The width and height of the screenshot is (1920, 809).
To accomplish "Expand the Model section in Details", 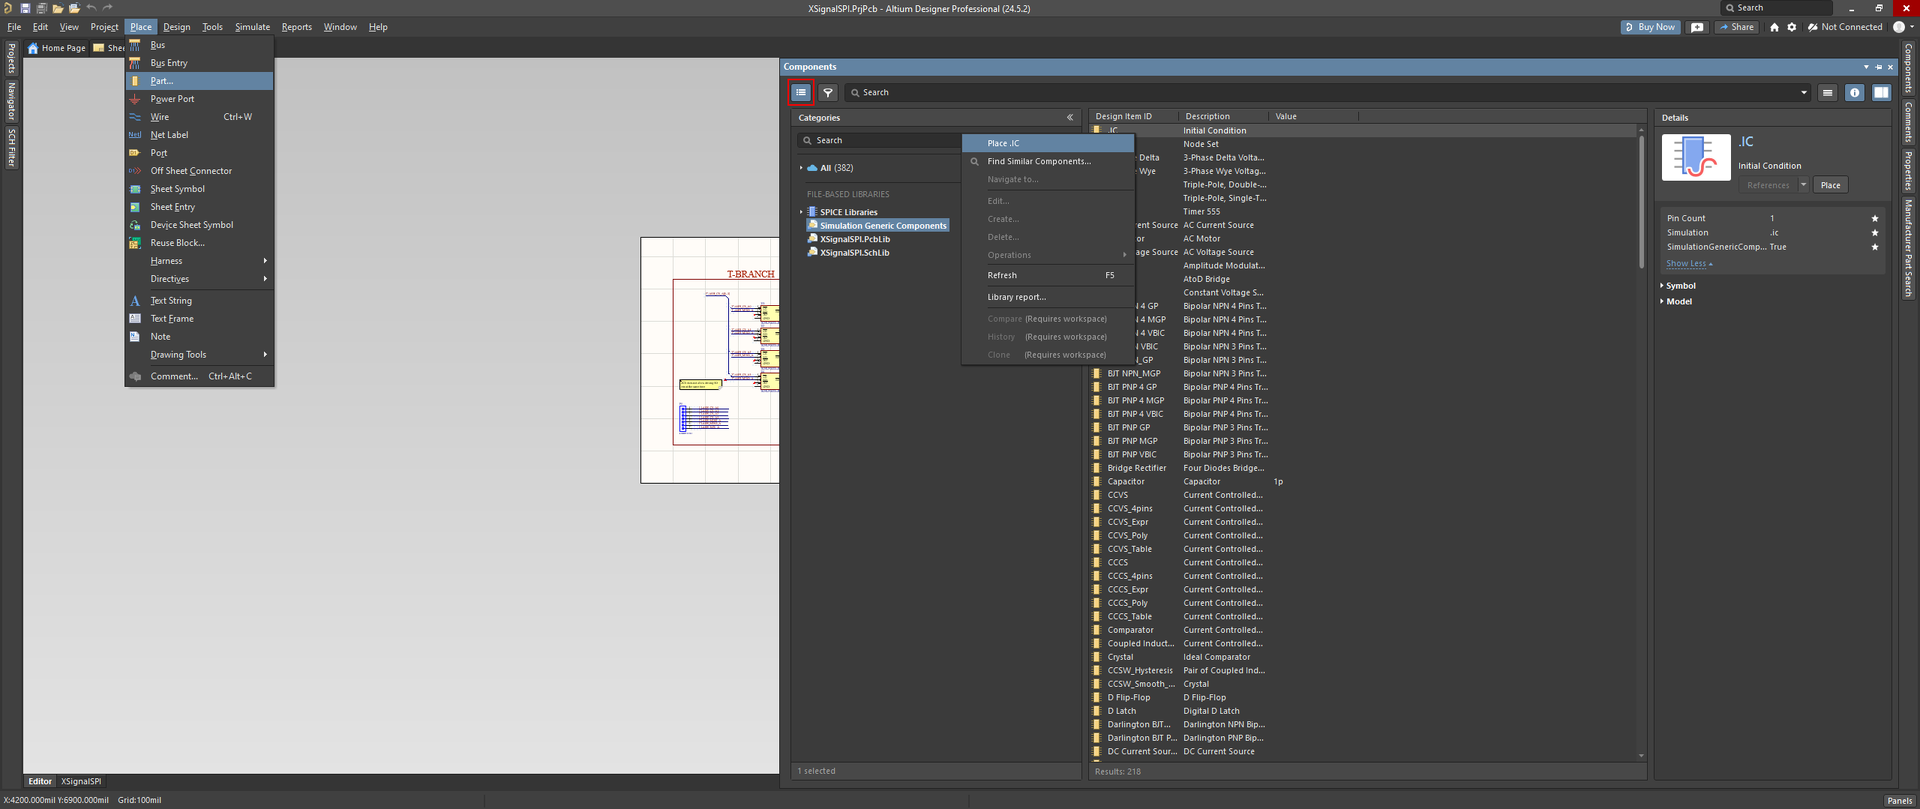I will (1662, 301).
